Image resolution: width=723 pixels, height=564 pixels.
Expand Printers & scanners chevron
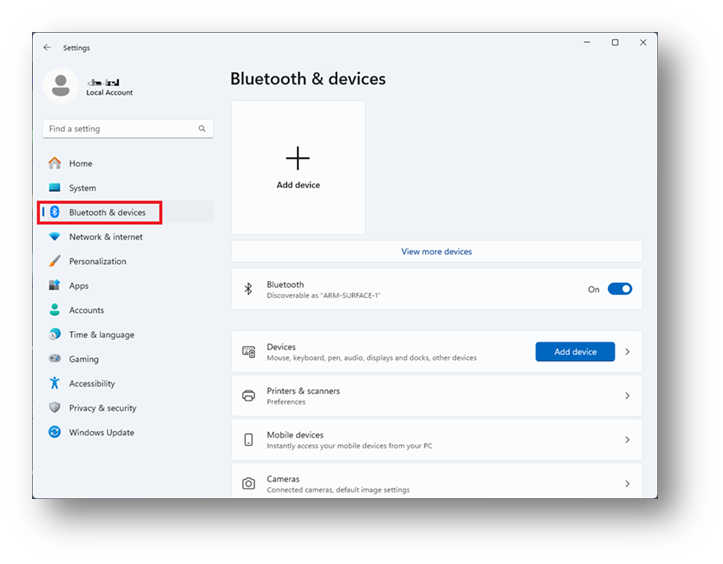pyautogui.click(x=628, y=396)
